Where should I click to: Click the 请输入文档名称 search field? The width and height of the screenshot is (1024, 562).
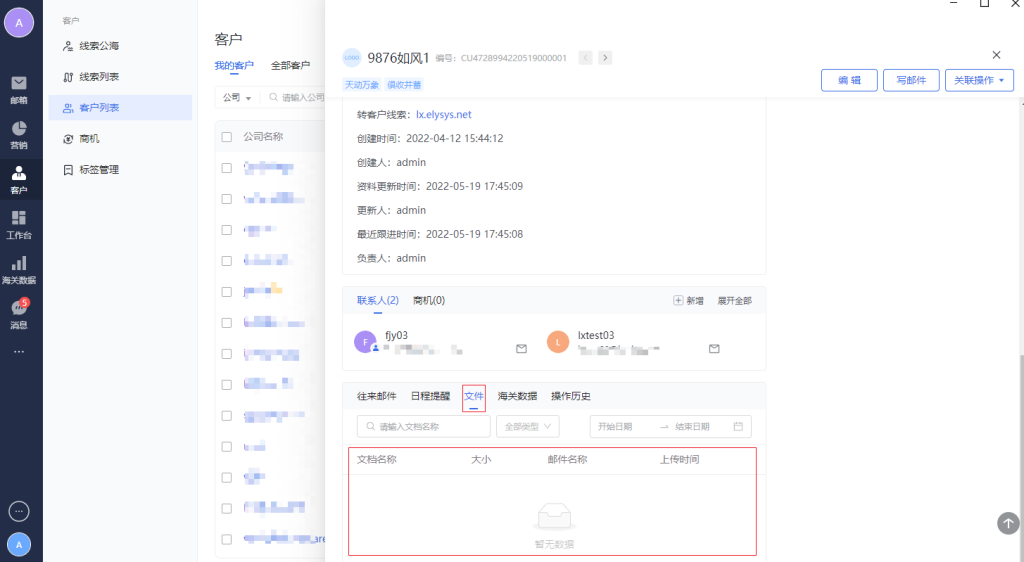424,426
